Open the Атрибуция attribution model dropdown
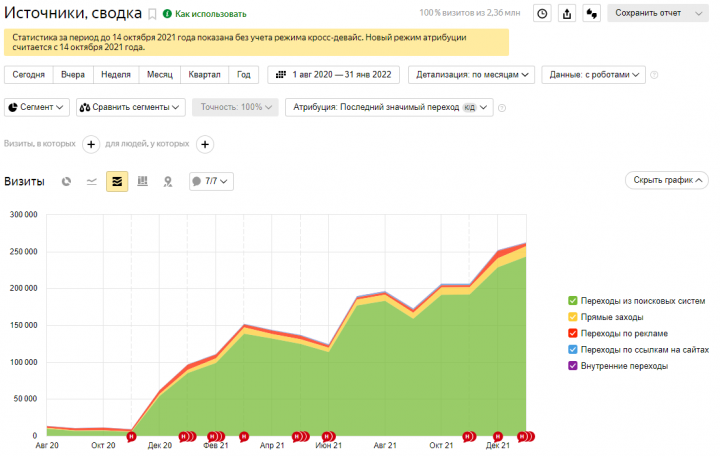The height and width of the screenshot is (456, 720). (389, 107)
